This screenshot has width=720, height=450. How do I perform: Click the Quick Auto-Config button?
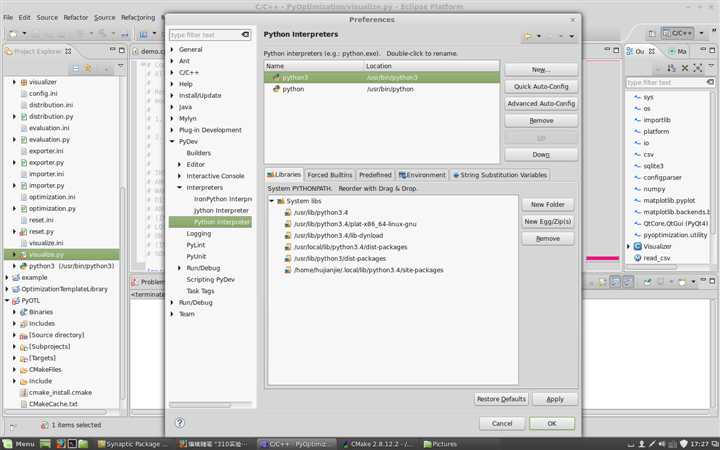pos(541,86)
